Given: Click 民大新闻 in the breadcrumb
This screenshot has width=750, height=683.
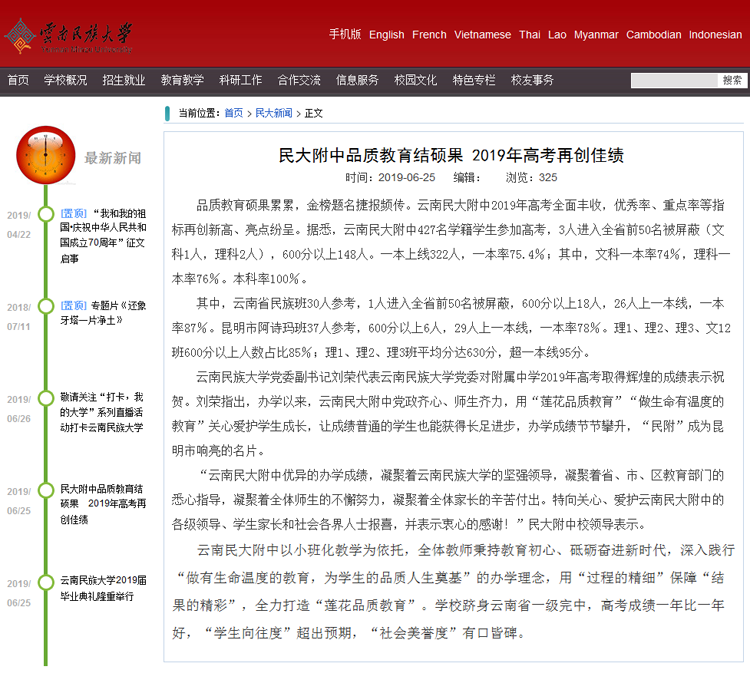Looking at the screenshot, I should pyautogui.click(x=274, y=113).
